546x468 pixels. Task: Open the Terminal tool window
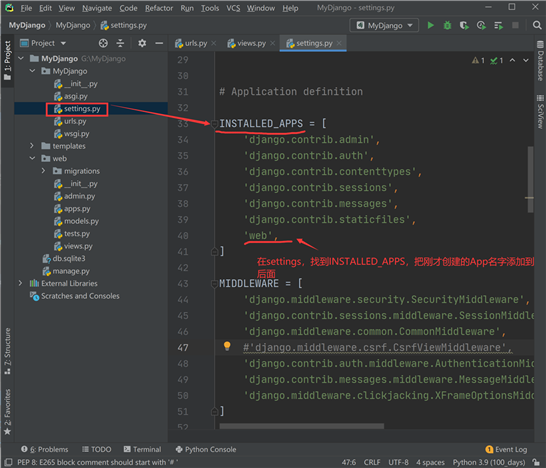142,449
